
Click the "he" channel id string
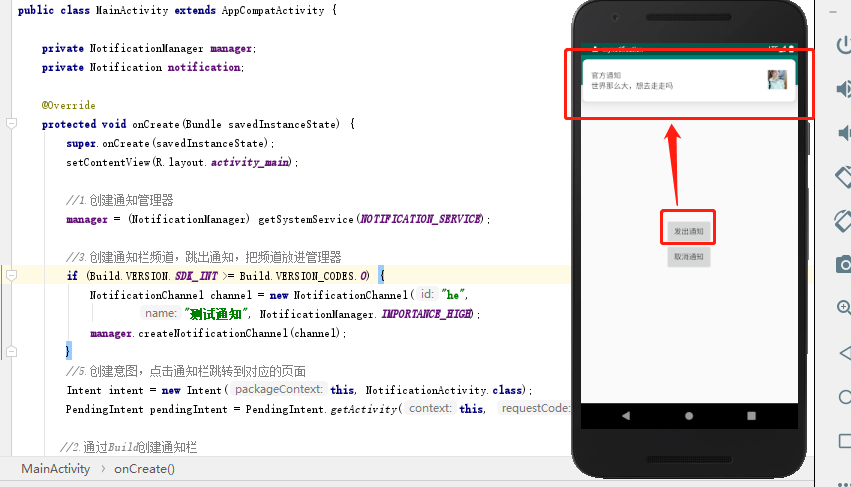[x=453, y=295]
